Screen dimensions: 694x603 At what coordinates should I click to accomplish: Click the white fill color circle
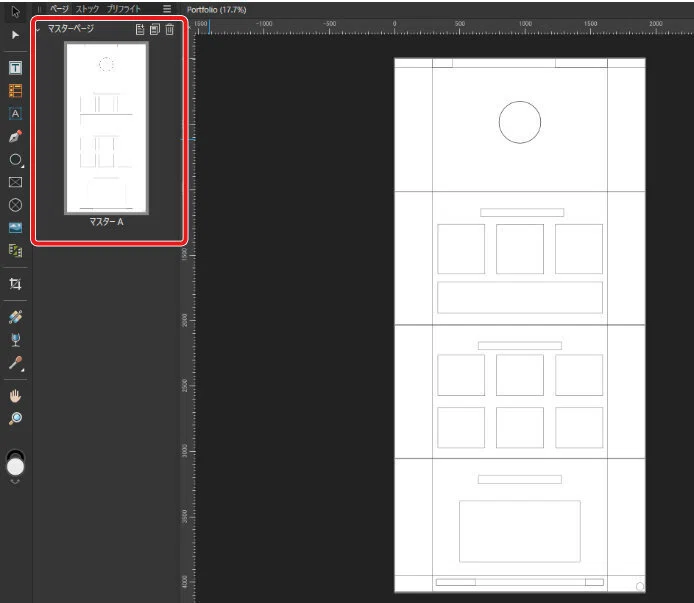(15, 467)
